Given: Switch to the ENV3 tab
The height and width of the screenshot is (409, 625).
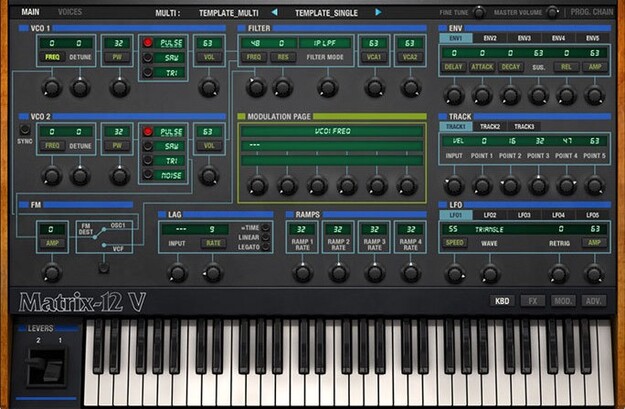Looking at the screenshot, I should (522, 38).
